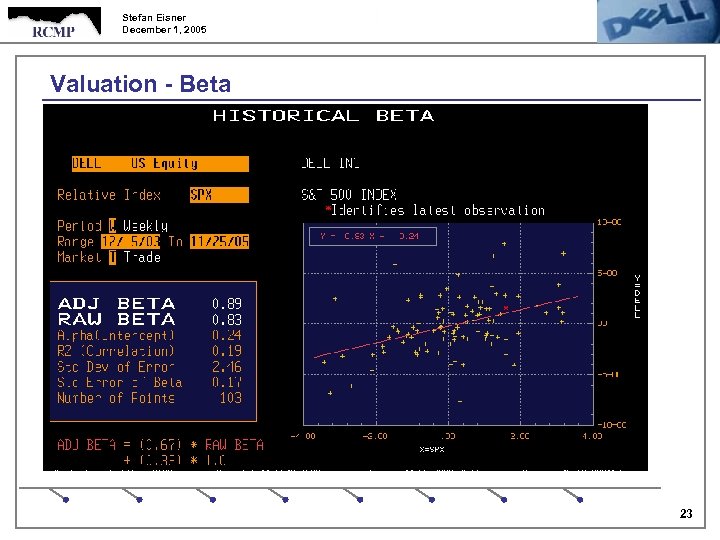The width and height of the screenshot is (720, 540).
Task: Click the Weekly period text
Action: [146, 226]
